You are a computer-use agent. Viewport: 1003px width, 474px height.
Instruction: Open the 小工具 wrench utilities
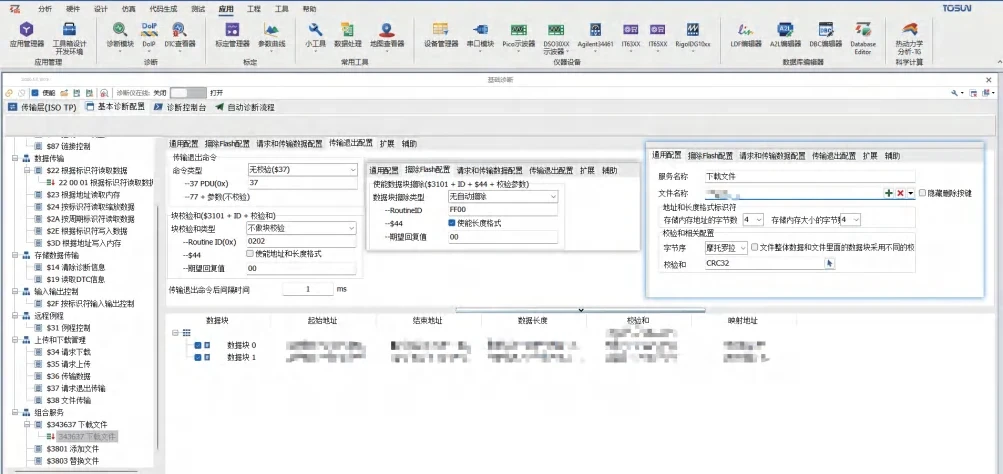(x=314, y=35)
